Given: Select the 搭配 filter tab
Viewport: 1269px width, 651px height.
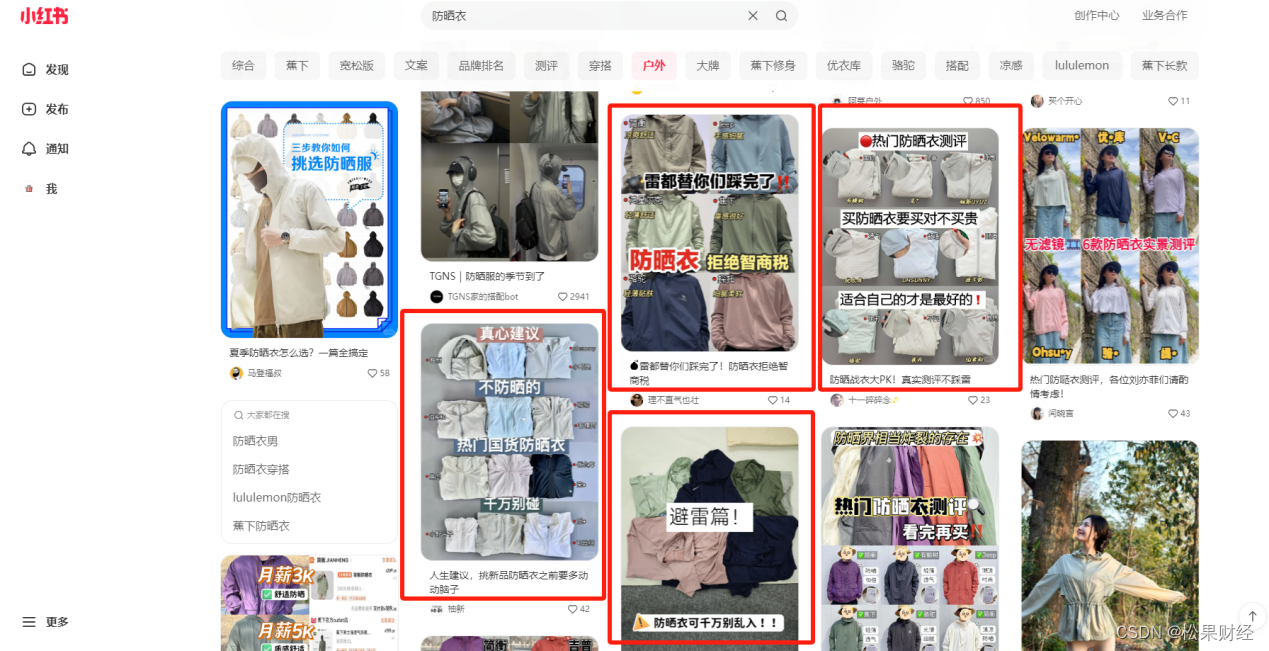Looking at the screenshot, I should (957, 66).
